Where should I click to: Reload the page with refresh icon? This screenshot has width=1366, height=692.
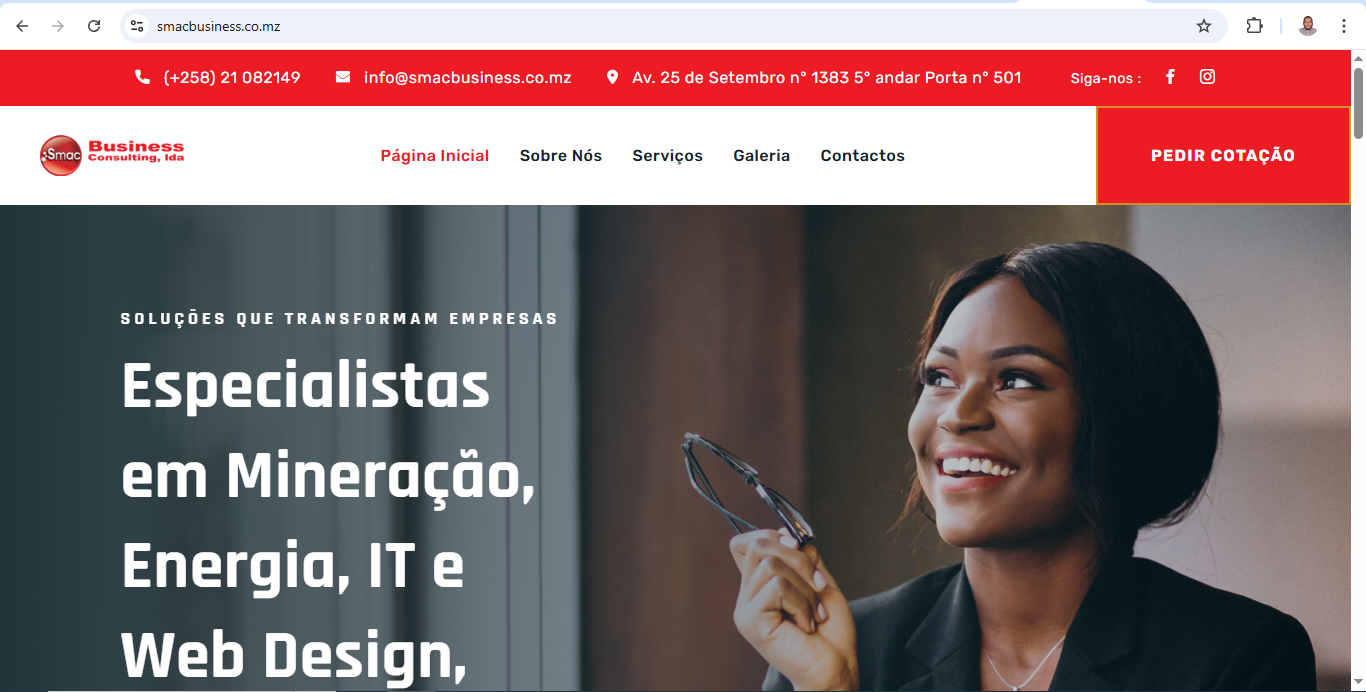[x=94, y=26]
